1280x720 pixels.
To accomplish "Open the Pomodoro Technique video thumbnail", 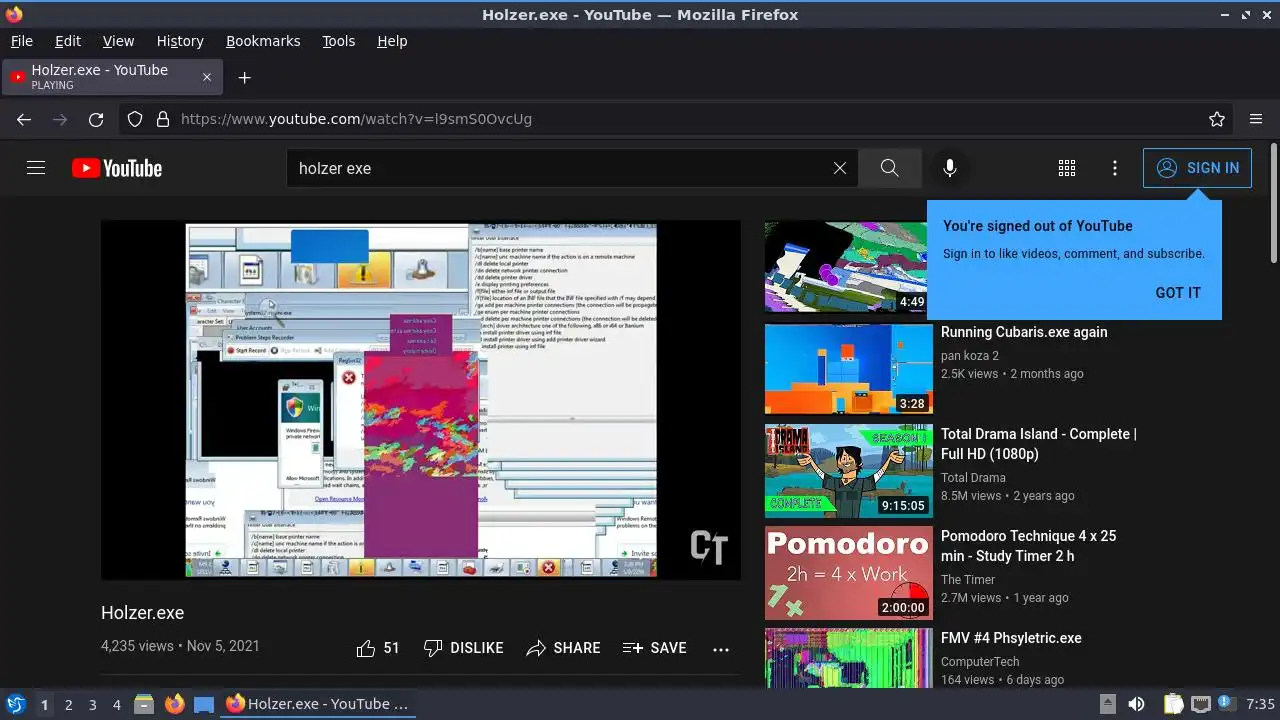I will click(849, 573).
